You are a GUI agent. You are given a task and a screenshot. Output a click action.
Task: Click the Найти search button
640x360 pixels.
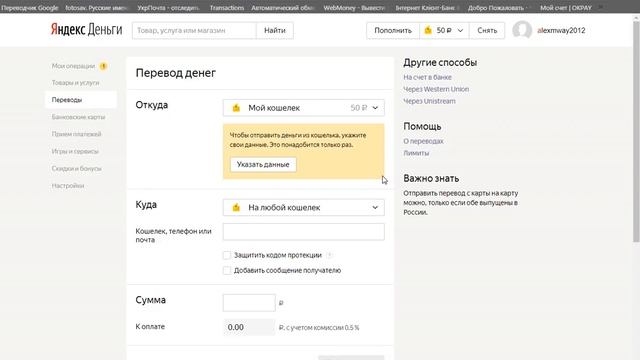point(275,30)
